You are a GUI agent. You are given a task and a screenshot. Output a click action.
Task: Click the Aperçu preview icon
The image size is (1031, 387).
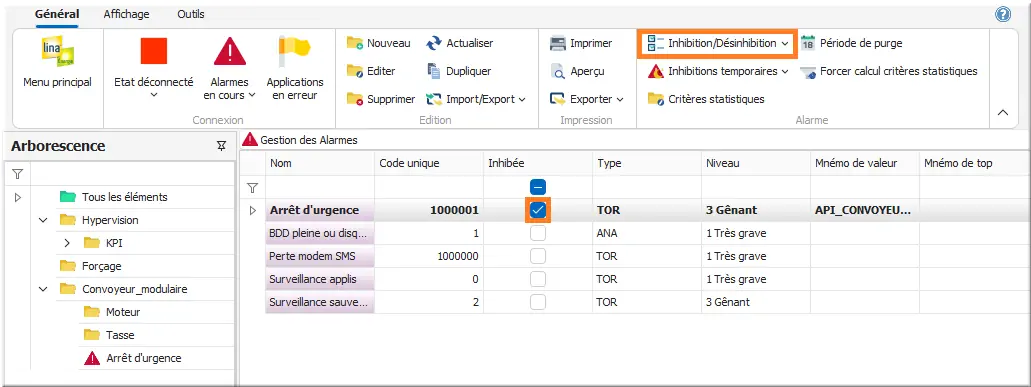tap(558, 71)
